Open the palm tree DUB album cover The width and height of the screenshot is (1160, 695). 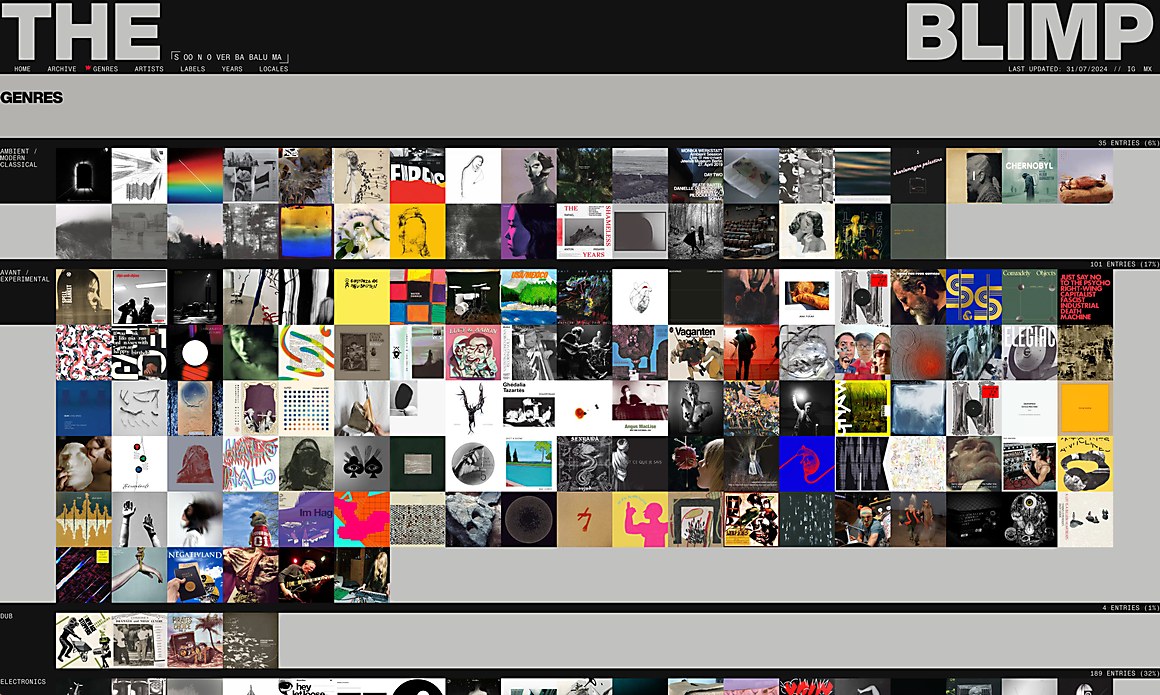[x=195, y=640]
